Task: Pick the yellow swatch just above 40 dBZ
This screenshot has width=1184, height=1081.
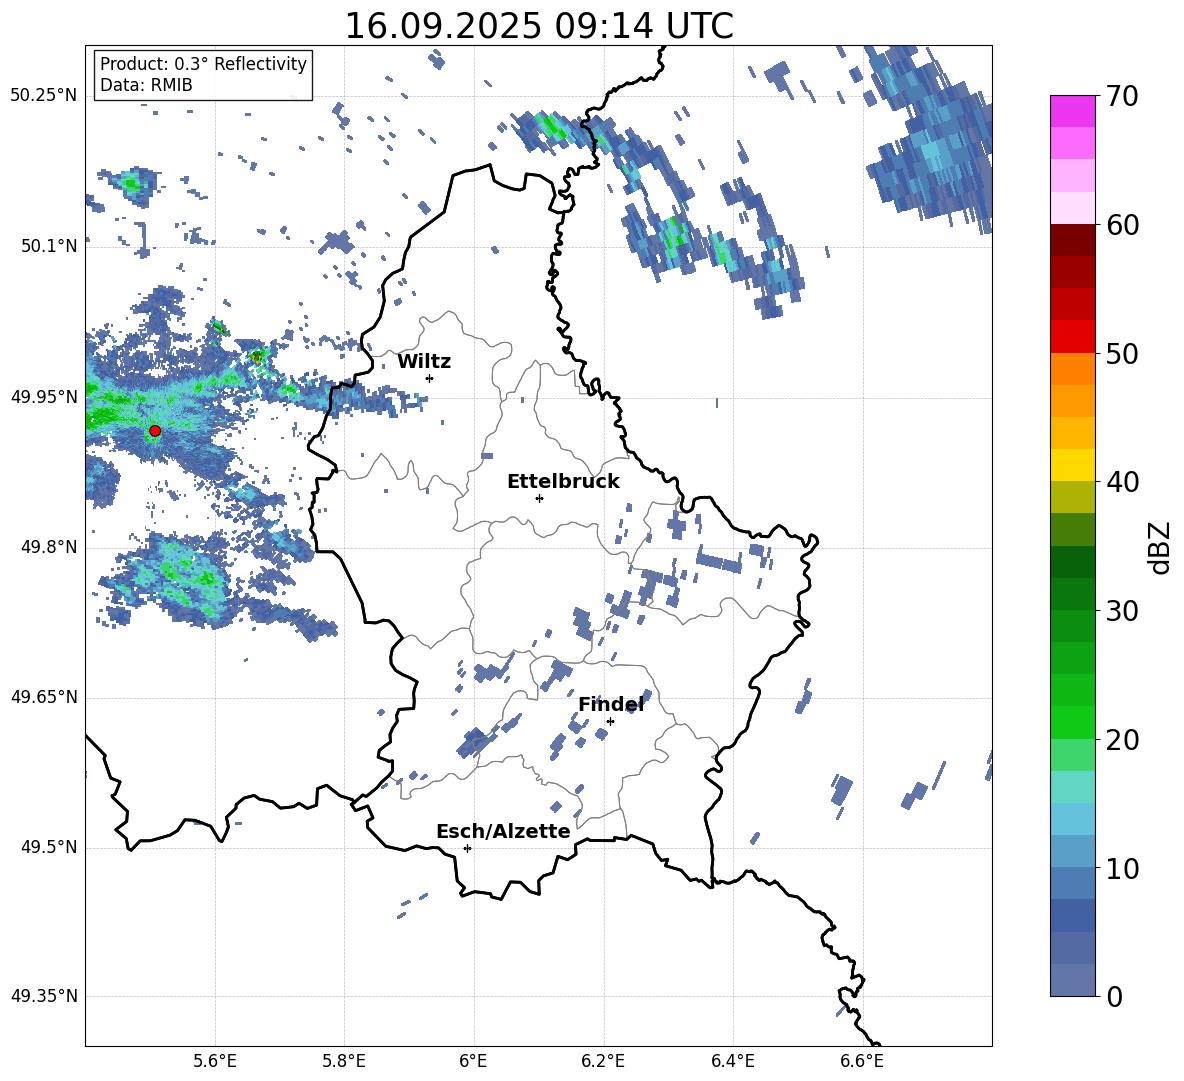Action: pos(1072,465)
